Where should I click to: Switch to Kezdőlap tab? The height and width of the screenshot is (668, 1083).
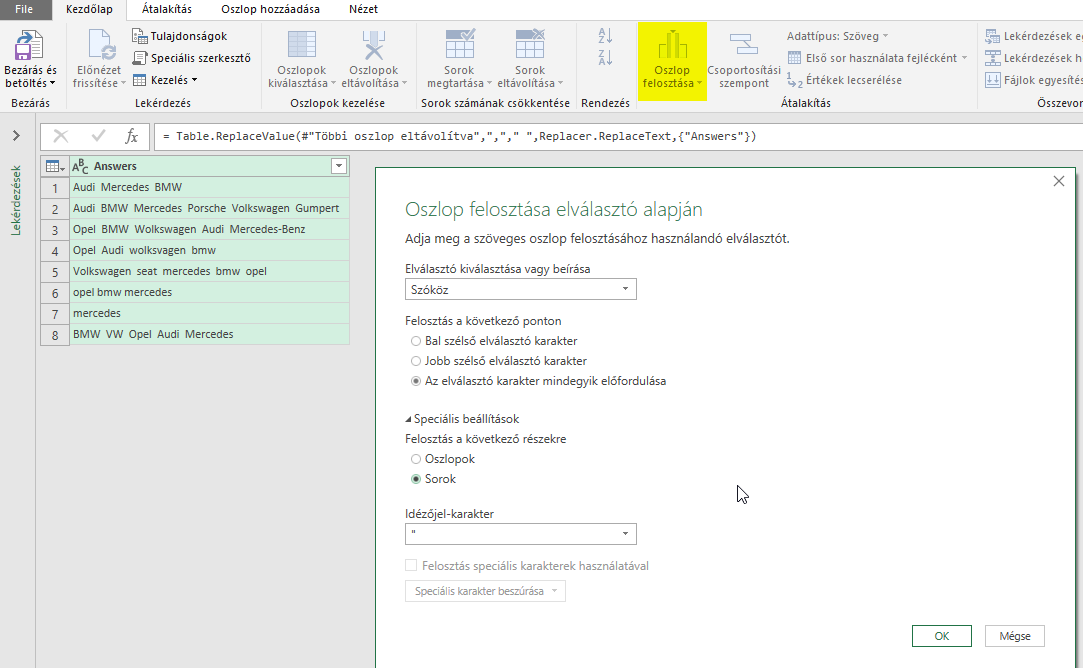coord(89,10)
